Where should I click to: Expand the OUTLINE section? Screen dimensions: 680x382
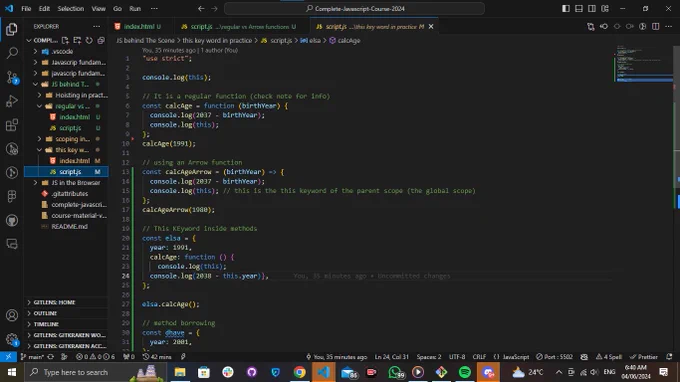66,313
